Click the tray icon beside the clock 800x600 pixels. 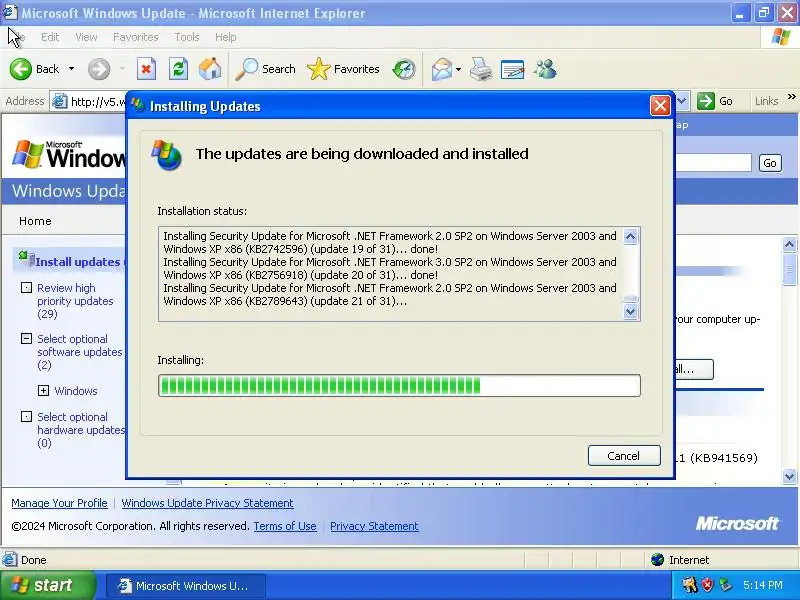(x=724, y=585)
